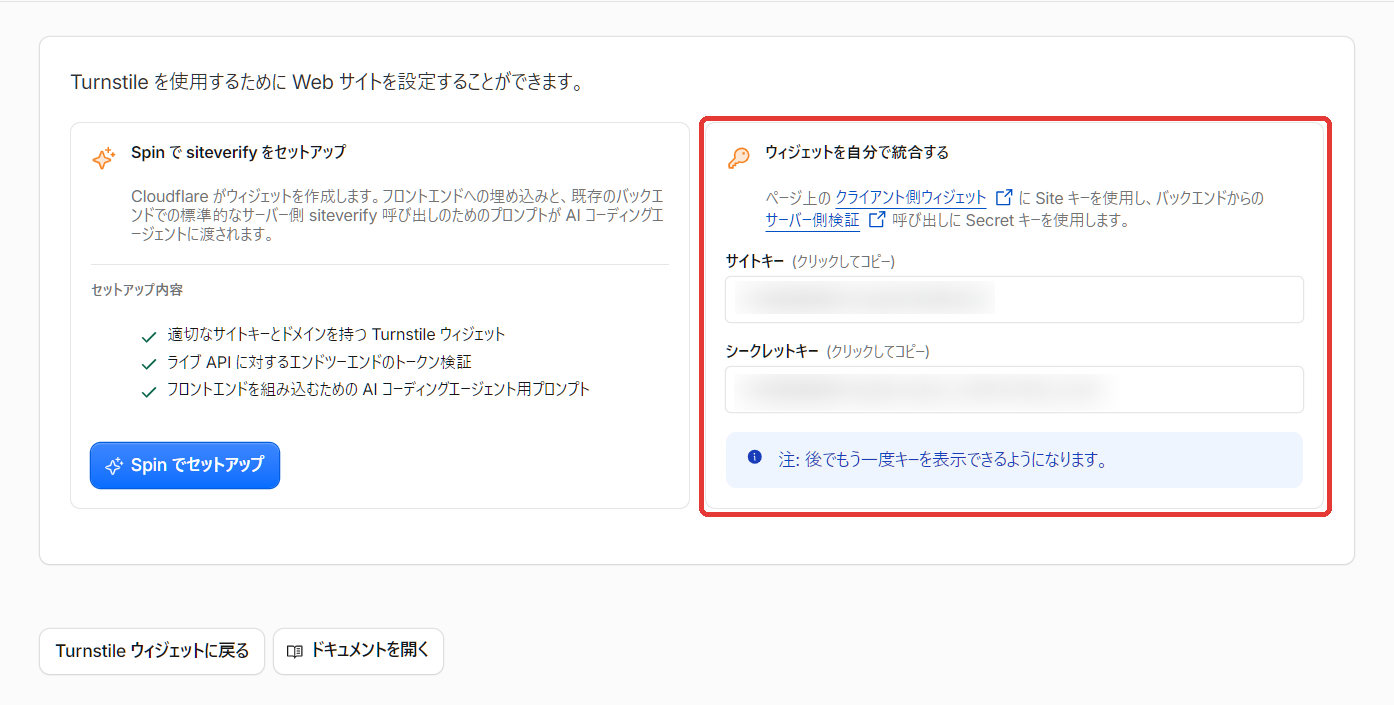1394x705 pixels.
Task: Click the intro text Turnstile を使用するために Web サイトを設定
Action: [x=327, y=82]
